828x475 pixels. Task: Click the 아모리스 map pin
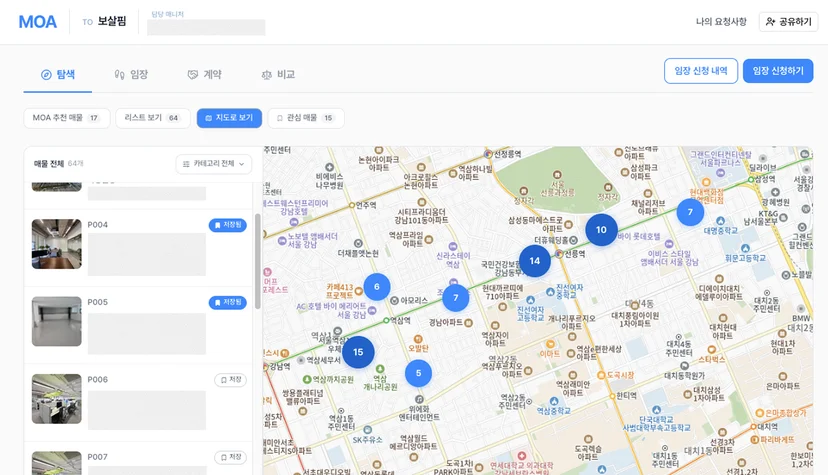click(394, 300)
